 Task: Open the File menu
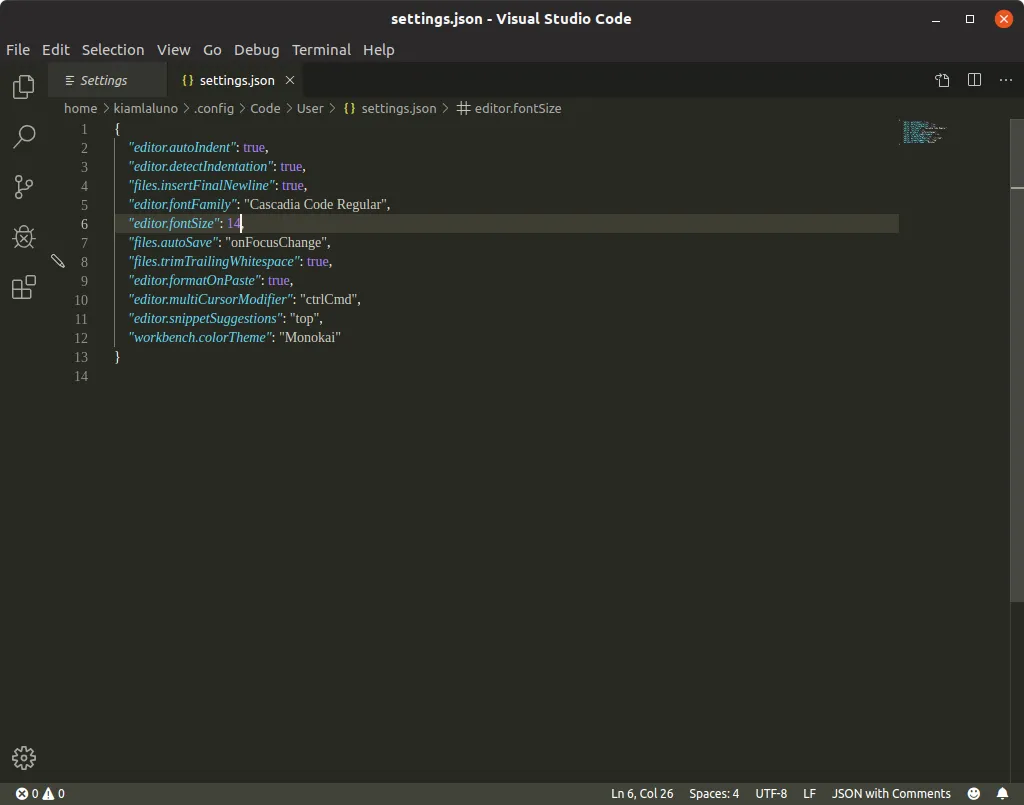tap(18, 50)
